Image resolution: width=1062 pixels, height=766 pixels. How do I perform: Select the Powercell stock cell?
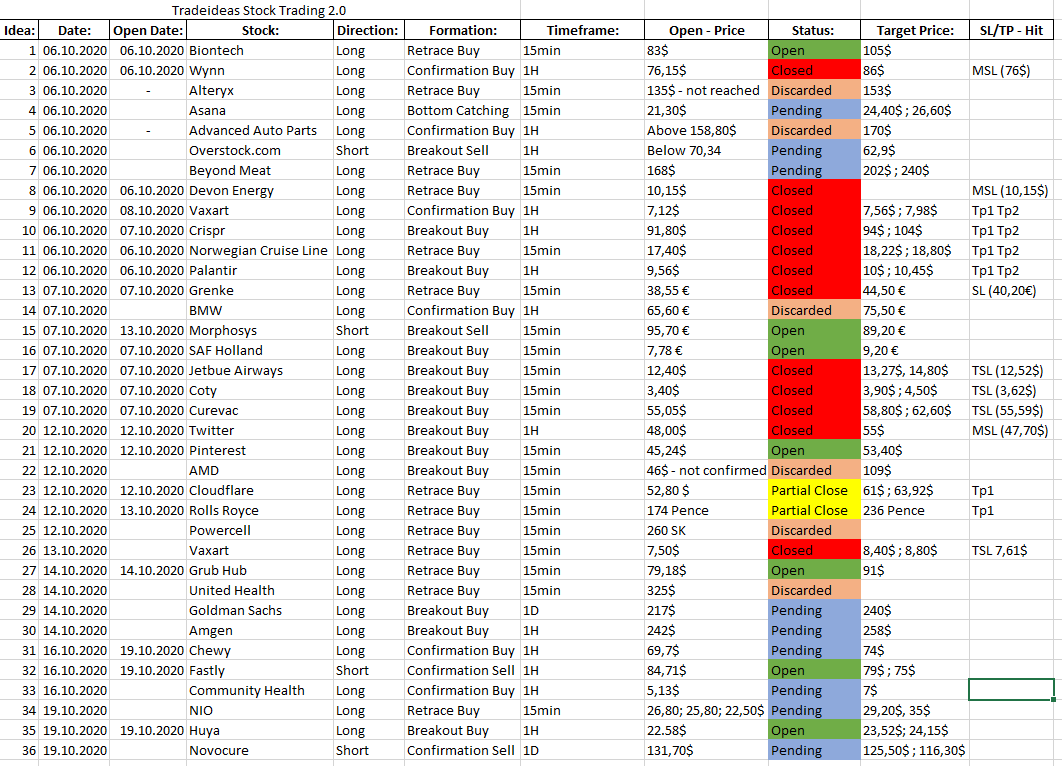260,530
